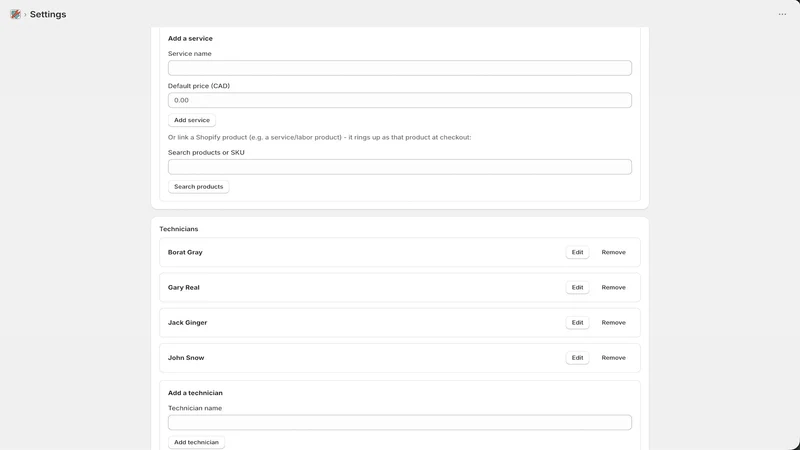Focus the Service name input field
This screenshot has height=450, width=800.
click(399, 68)
